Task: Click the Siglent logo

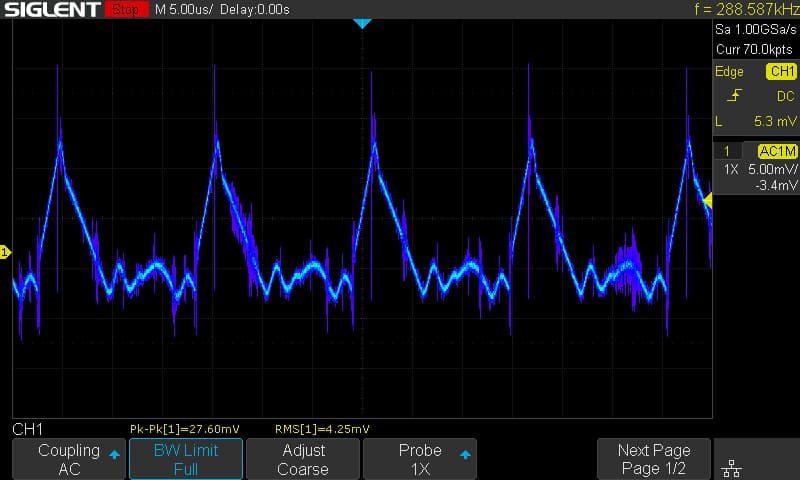Action: (x=52, y=9)
